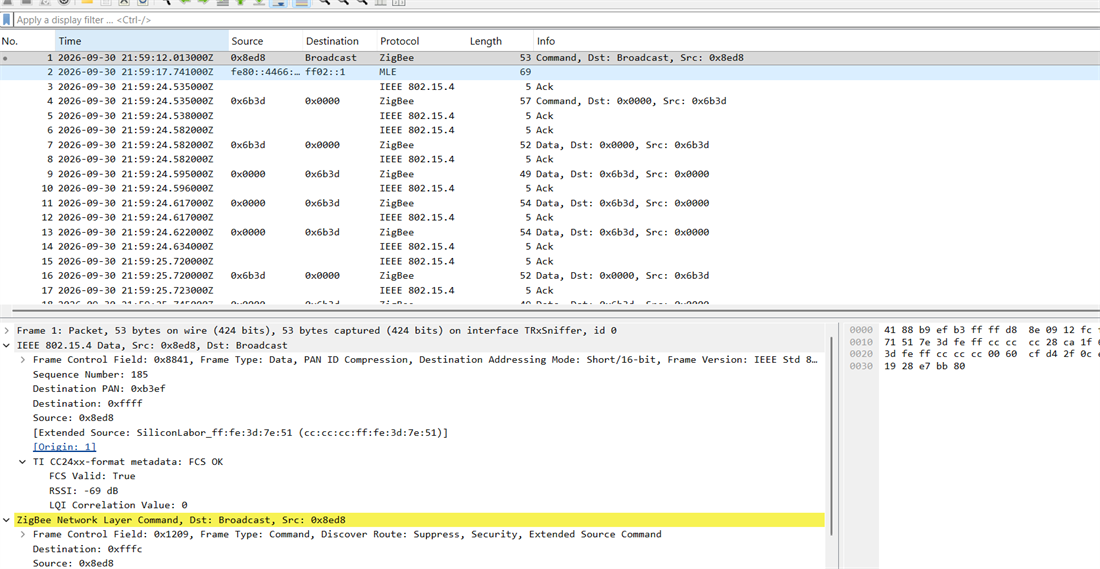The image size is (1100, 569).
Task: Select 'RSSI: -69 dB' field
Action: [x=85, y=490]
